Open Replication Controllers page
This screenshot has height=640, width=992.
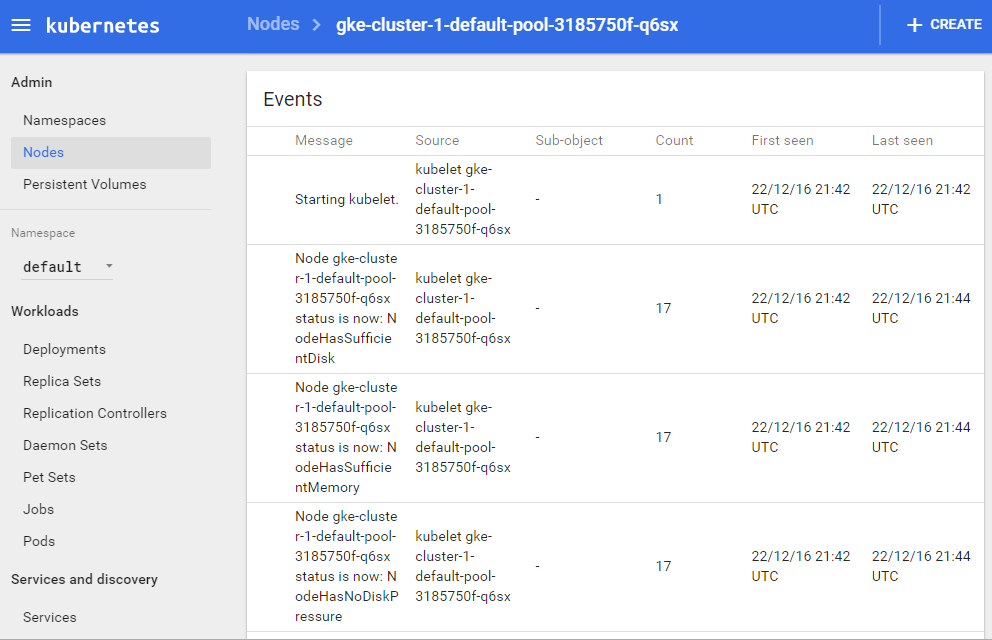pyautogui.click(x=95, y=413)
